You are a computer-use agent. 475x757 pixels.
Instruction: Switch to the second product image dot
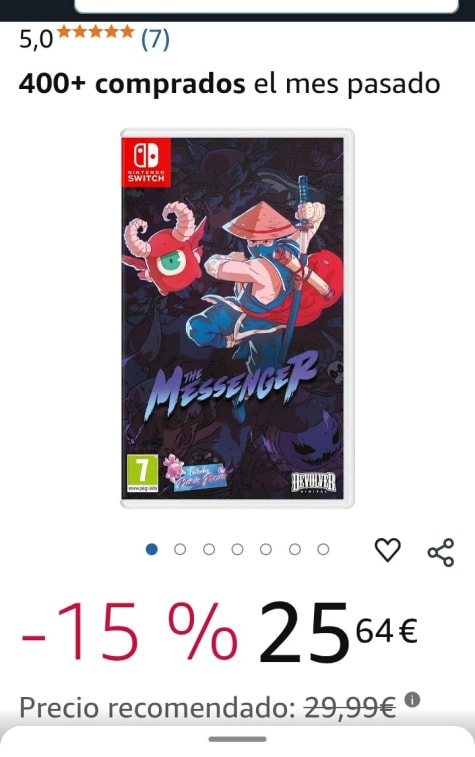point(180,549)
